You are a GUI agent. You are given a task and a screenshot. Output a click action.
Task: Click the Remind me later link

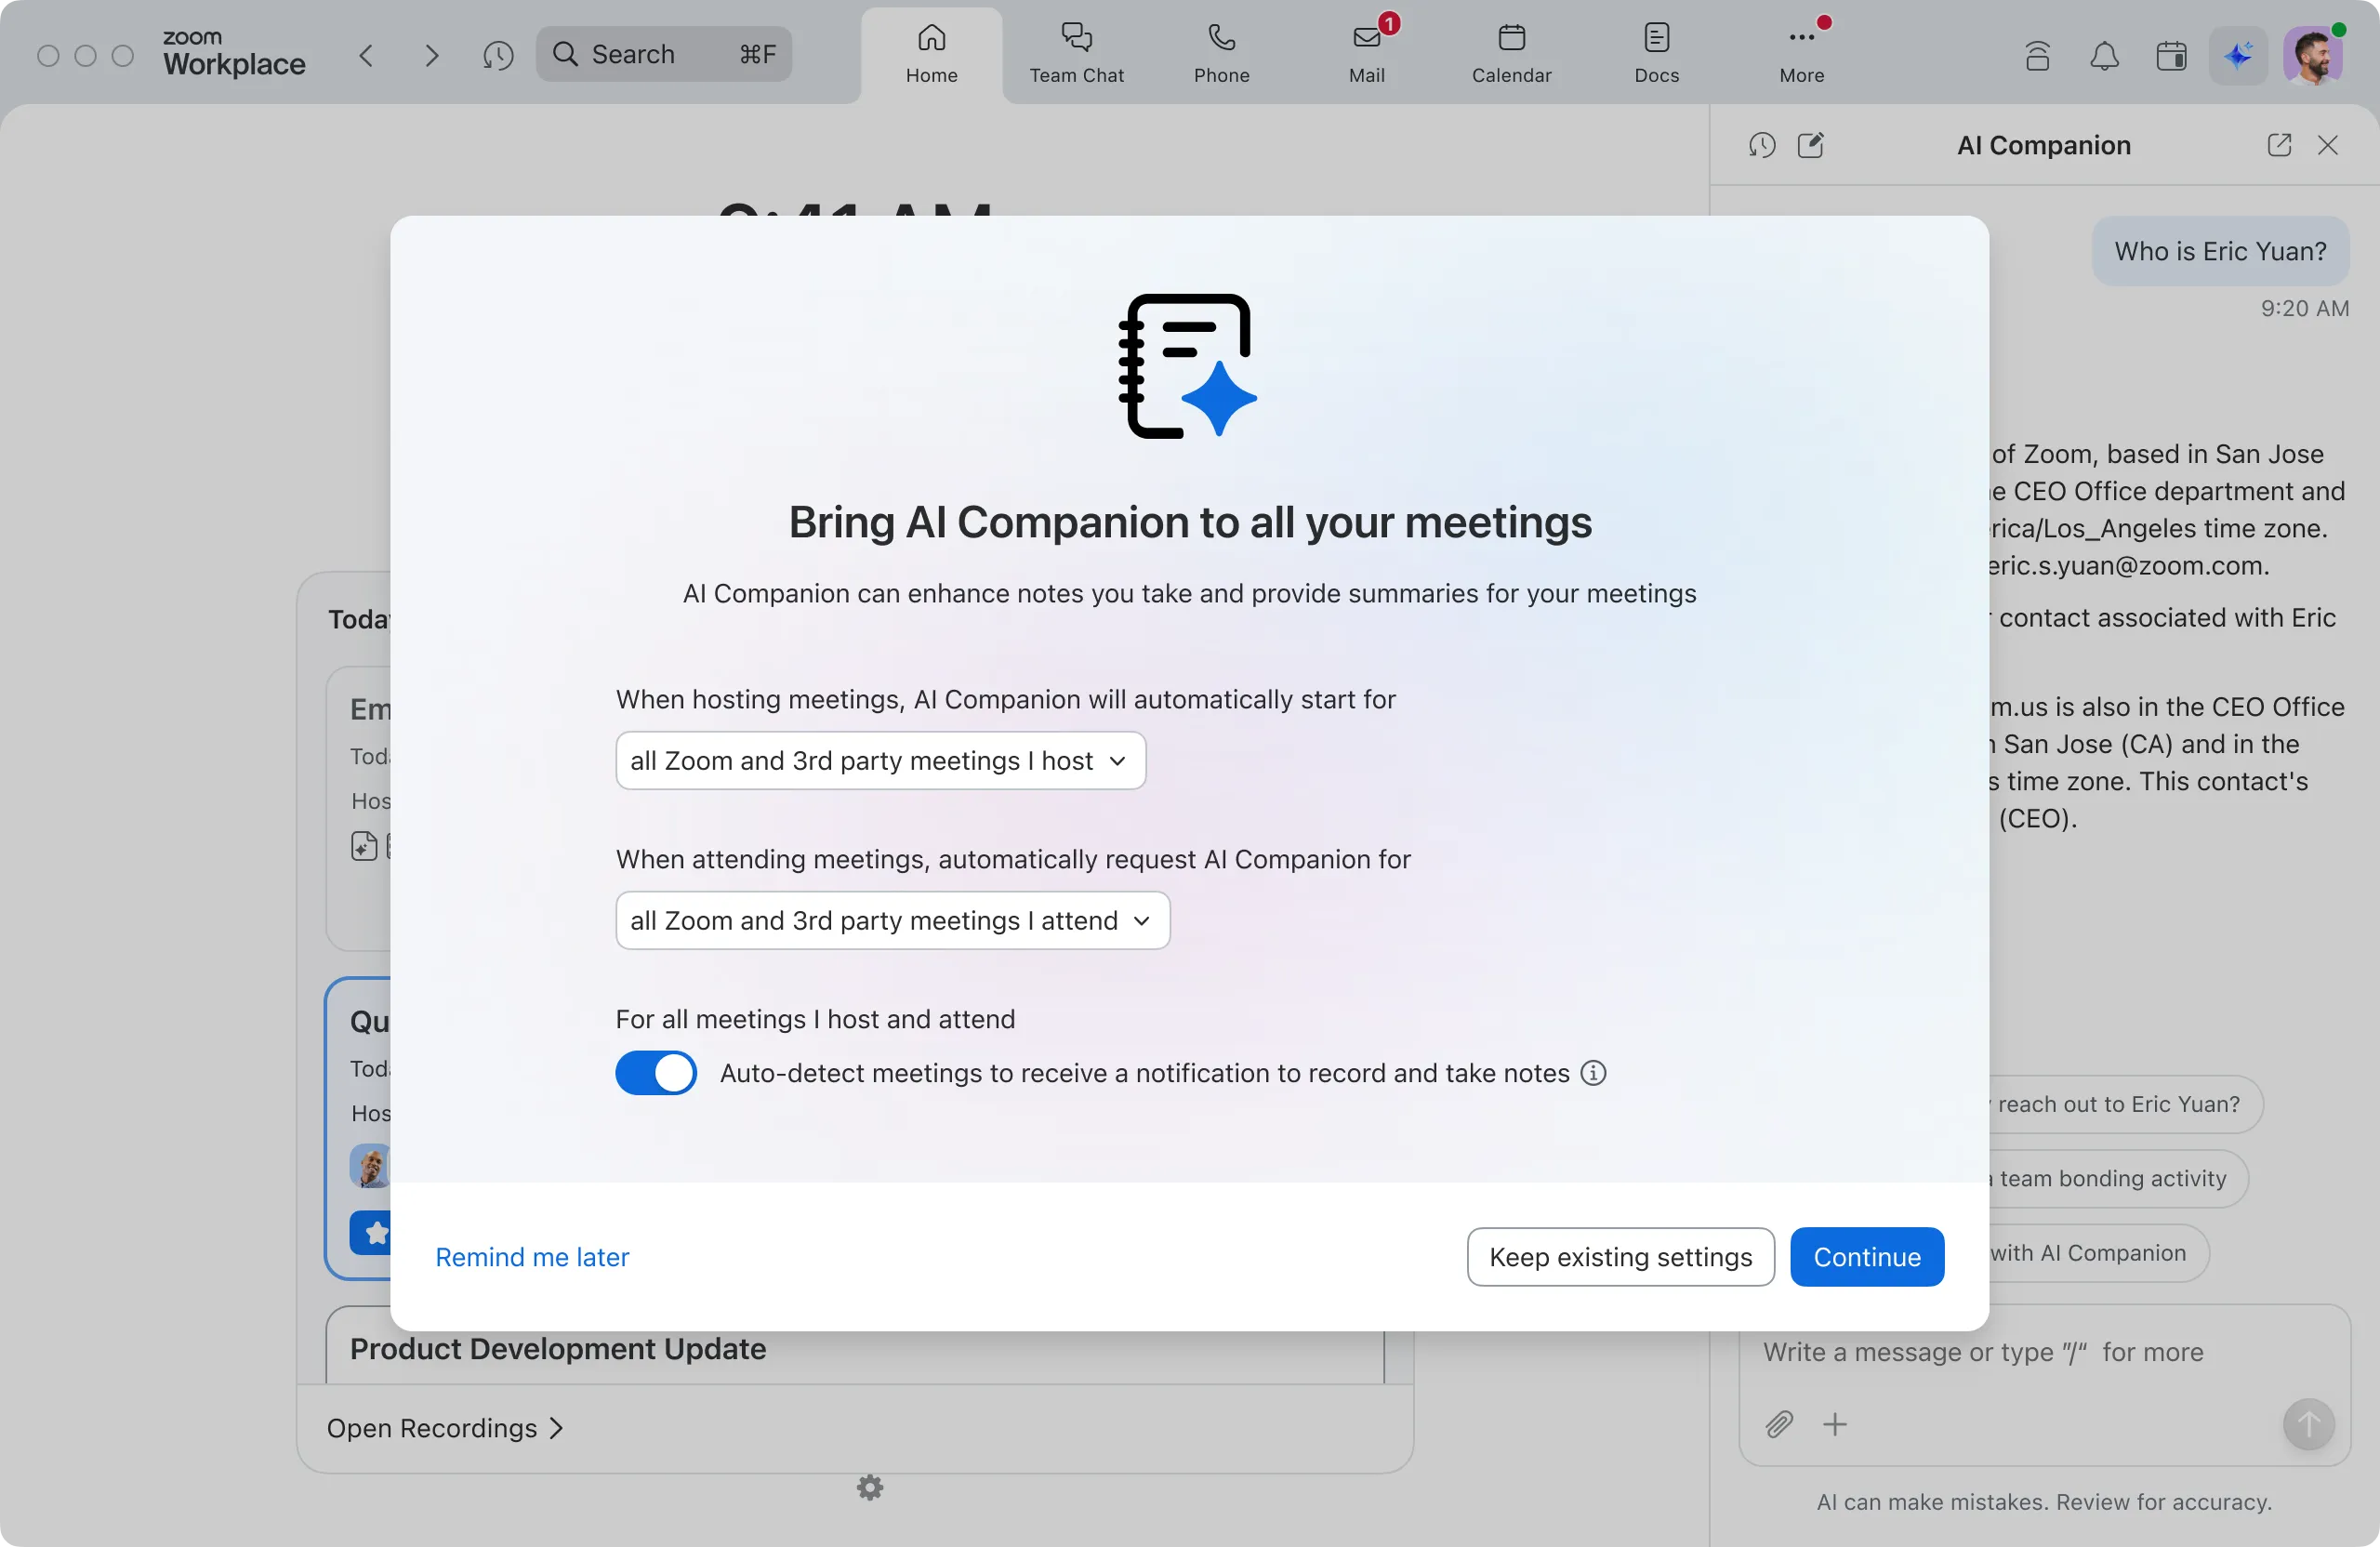[x=532, y=1256]
